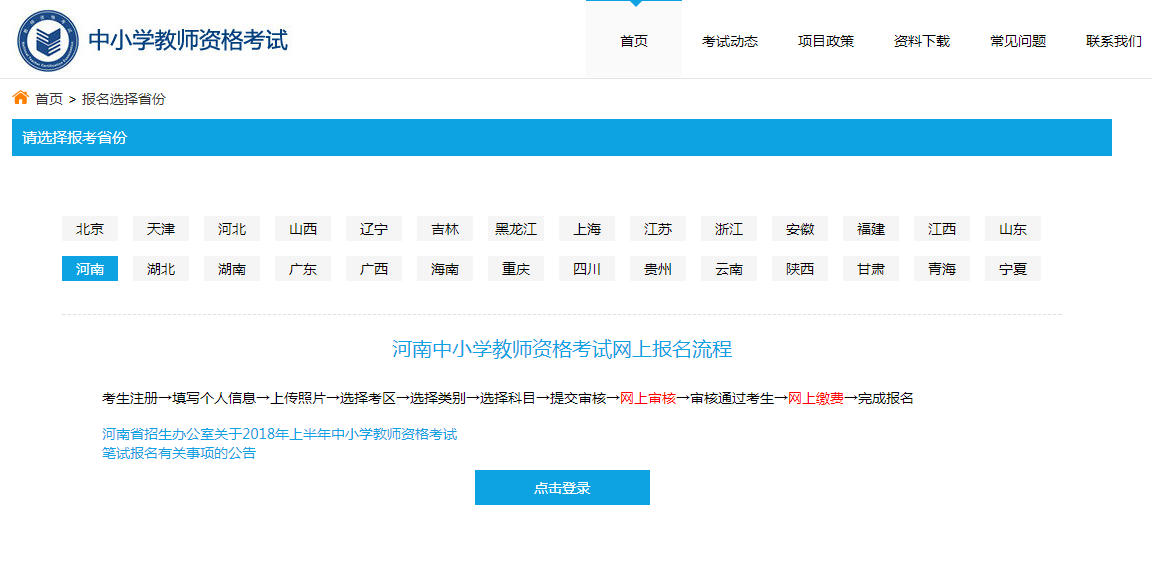The width and height of the screenshot is (1152, 568).
Task: Select 青海 province
Action: click(x=943, y=268)
